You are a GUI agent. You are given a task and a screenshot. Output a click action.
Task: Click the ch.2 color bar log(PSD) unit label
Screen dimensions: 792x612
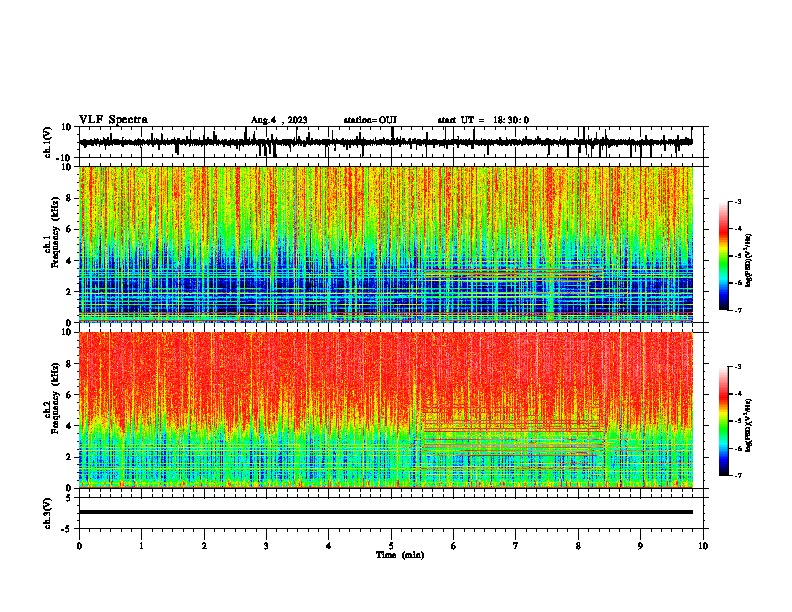[749, 425]
